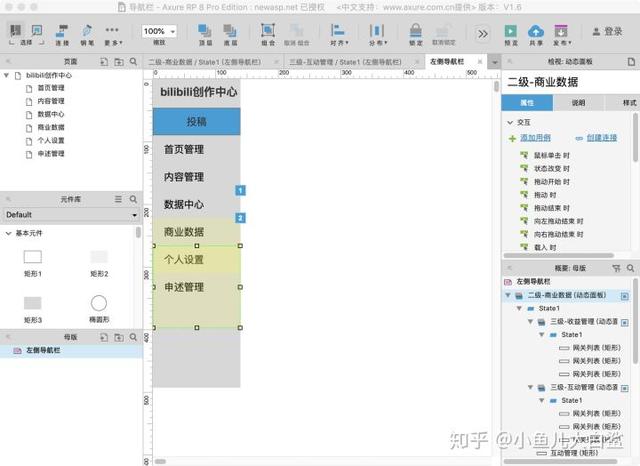The height and width of the screenshot is (466, 640).
Task: Select the contained selection mode icon
Action: (x=37, y=30)
